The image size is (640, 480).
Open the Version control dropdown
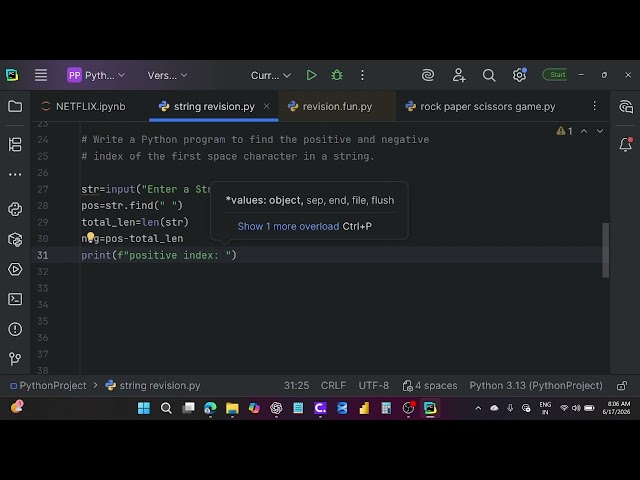click(167, 75)
